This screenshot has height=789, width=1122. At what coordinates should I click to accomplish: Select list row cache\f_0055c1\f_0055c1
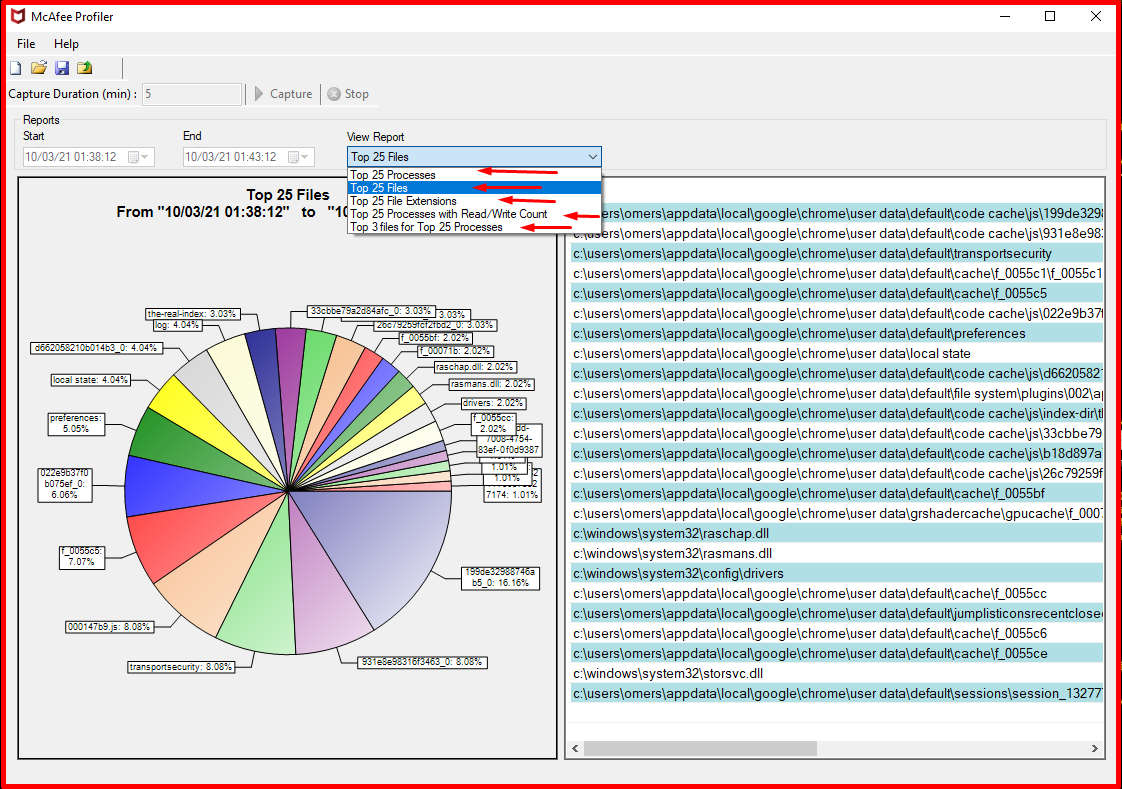836,273
